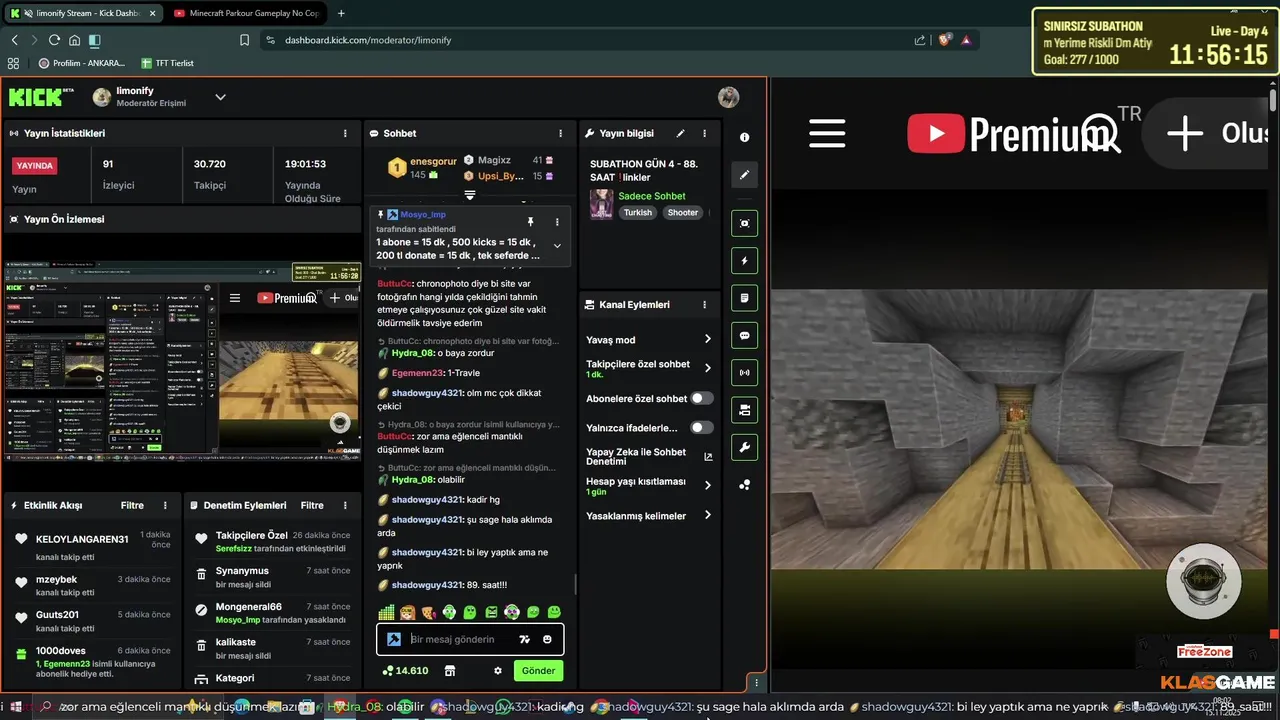This screenshot has width=1280, height=720.
Task: Click the 14.610 channel points balance
Action: 406,671
